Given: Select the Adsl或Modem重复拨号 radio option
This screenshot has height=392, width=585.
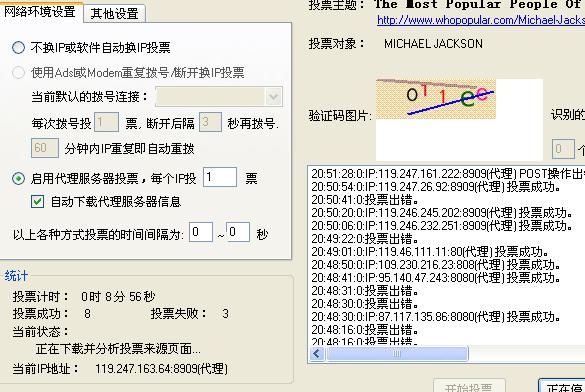Looking at the screenshot, I should [x=18, y=72].
